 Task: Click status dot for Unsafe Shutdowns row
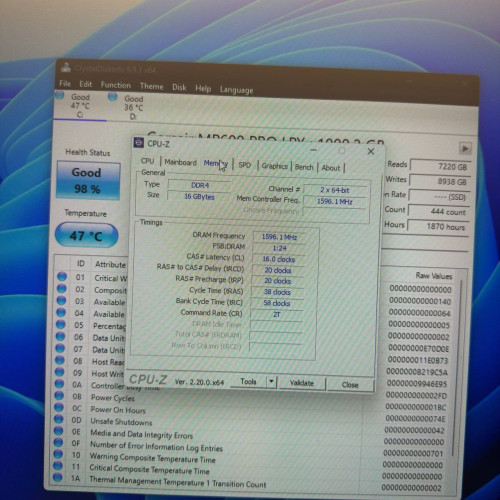pos(59,419)
